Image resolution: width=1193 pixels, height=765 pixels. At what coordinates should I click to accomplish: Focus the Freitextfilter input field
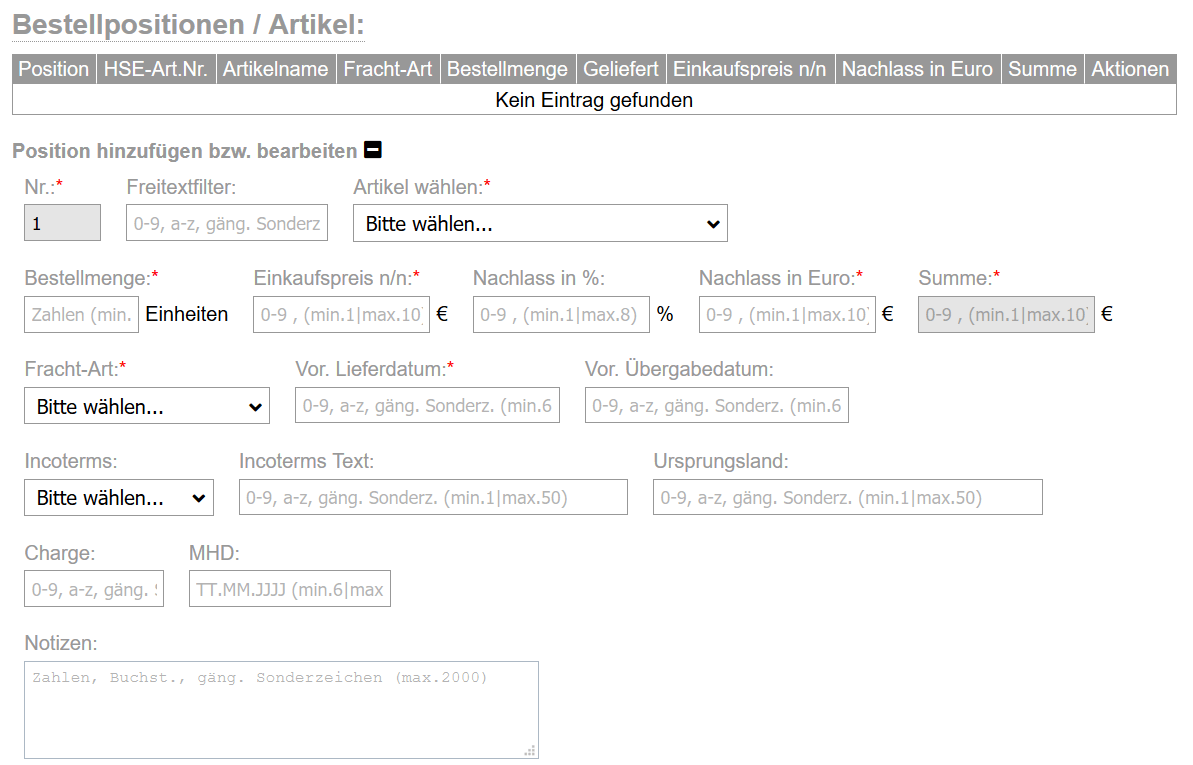(x=227, y=223)
